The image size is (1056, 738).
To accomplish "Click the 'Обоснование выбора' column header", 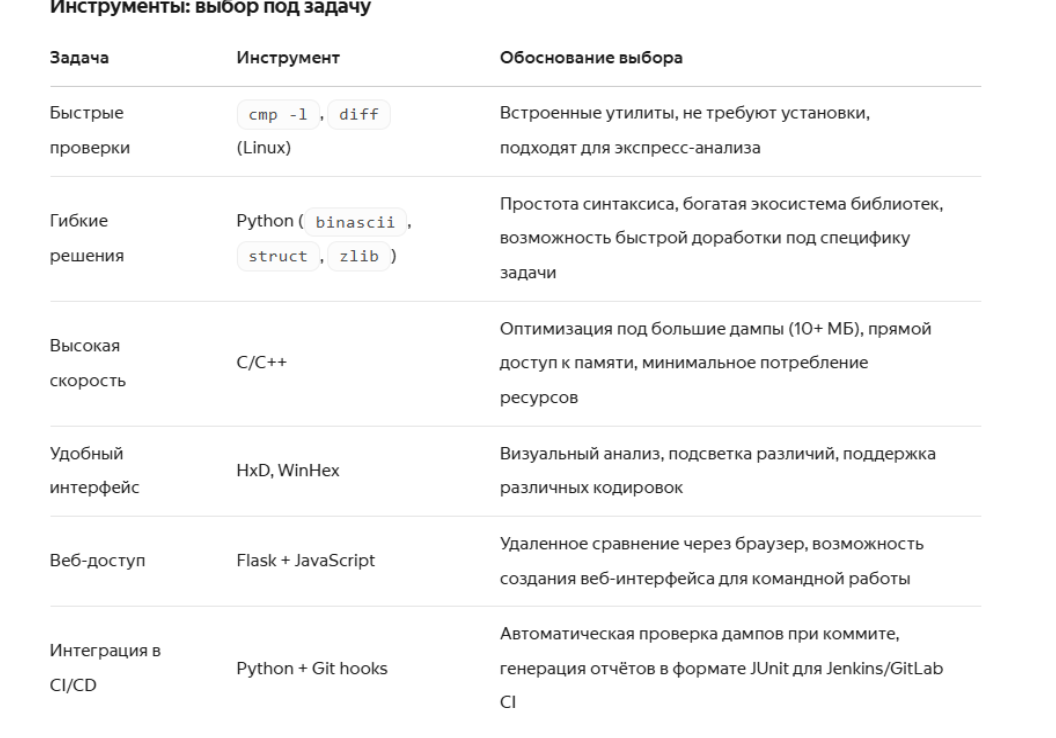I will (x=591, y=58).
